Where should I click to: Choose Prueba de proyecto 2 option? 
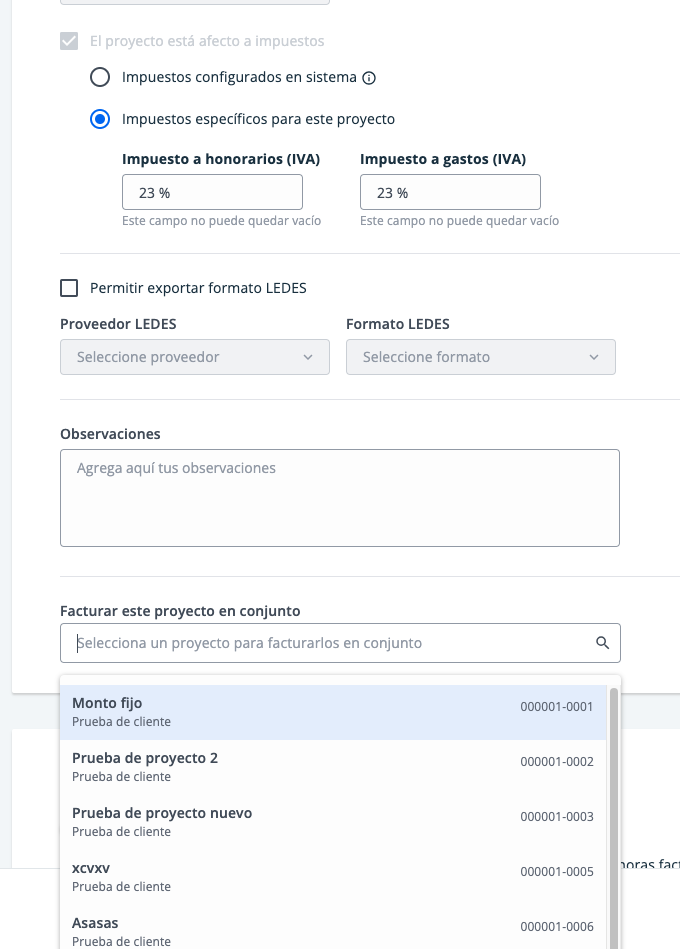click(333, 767)
